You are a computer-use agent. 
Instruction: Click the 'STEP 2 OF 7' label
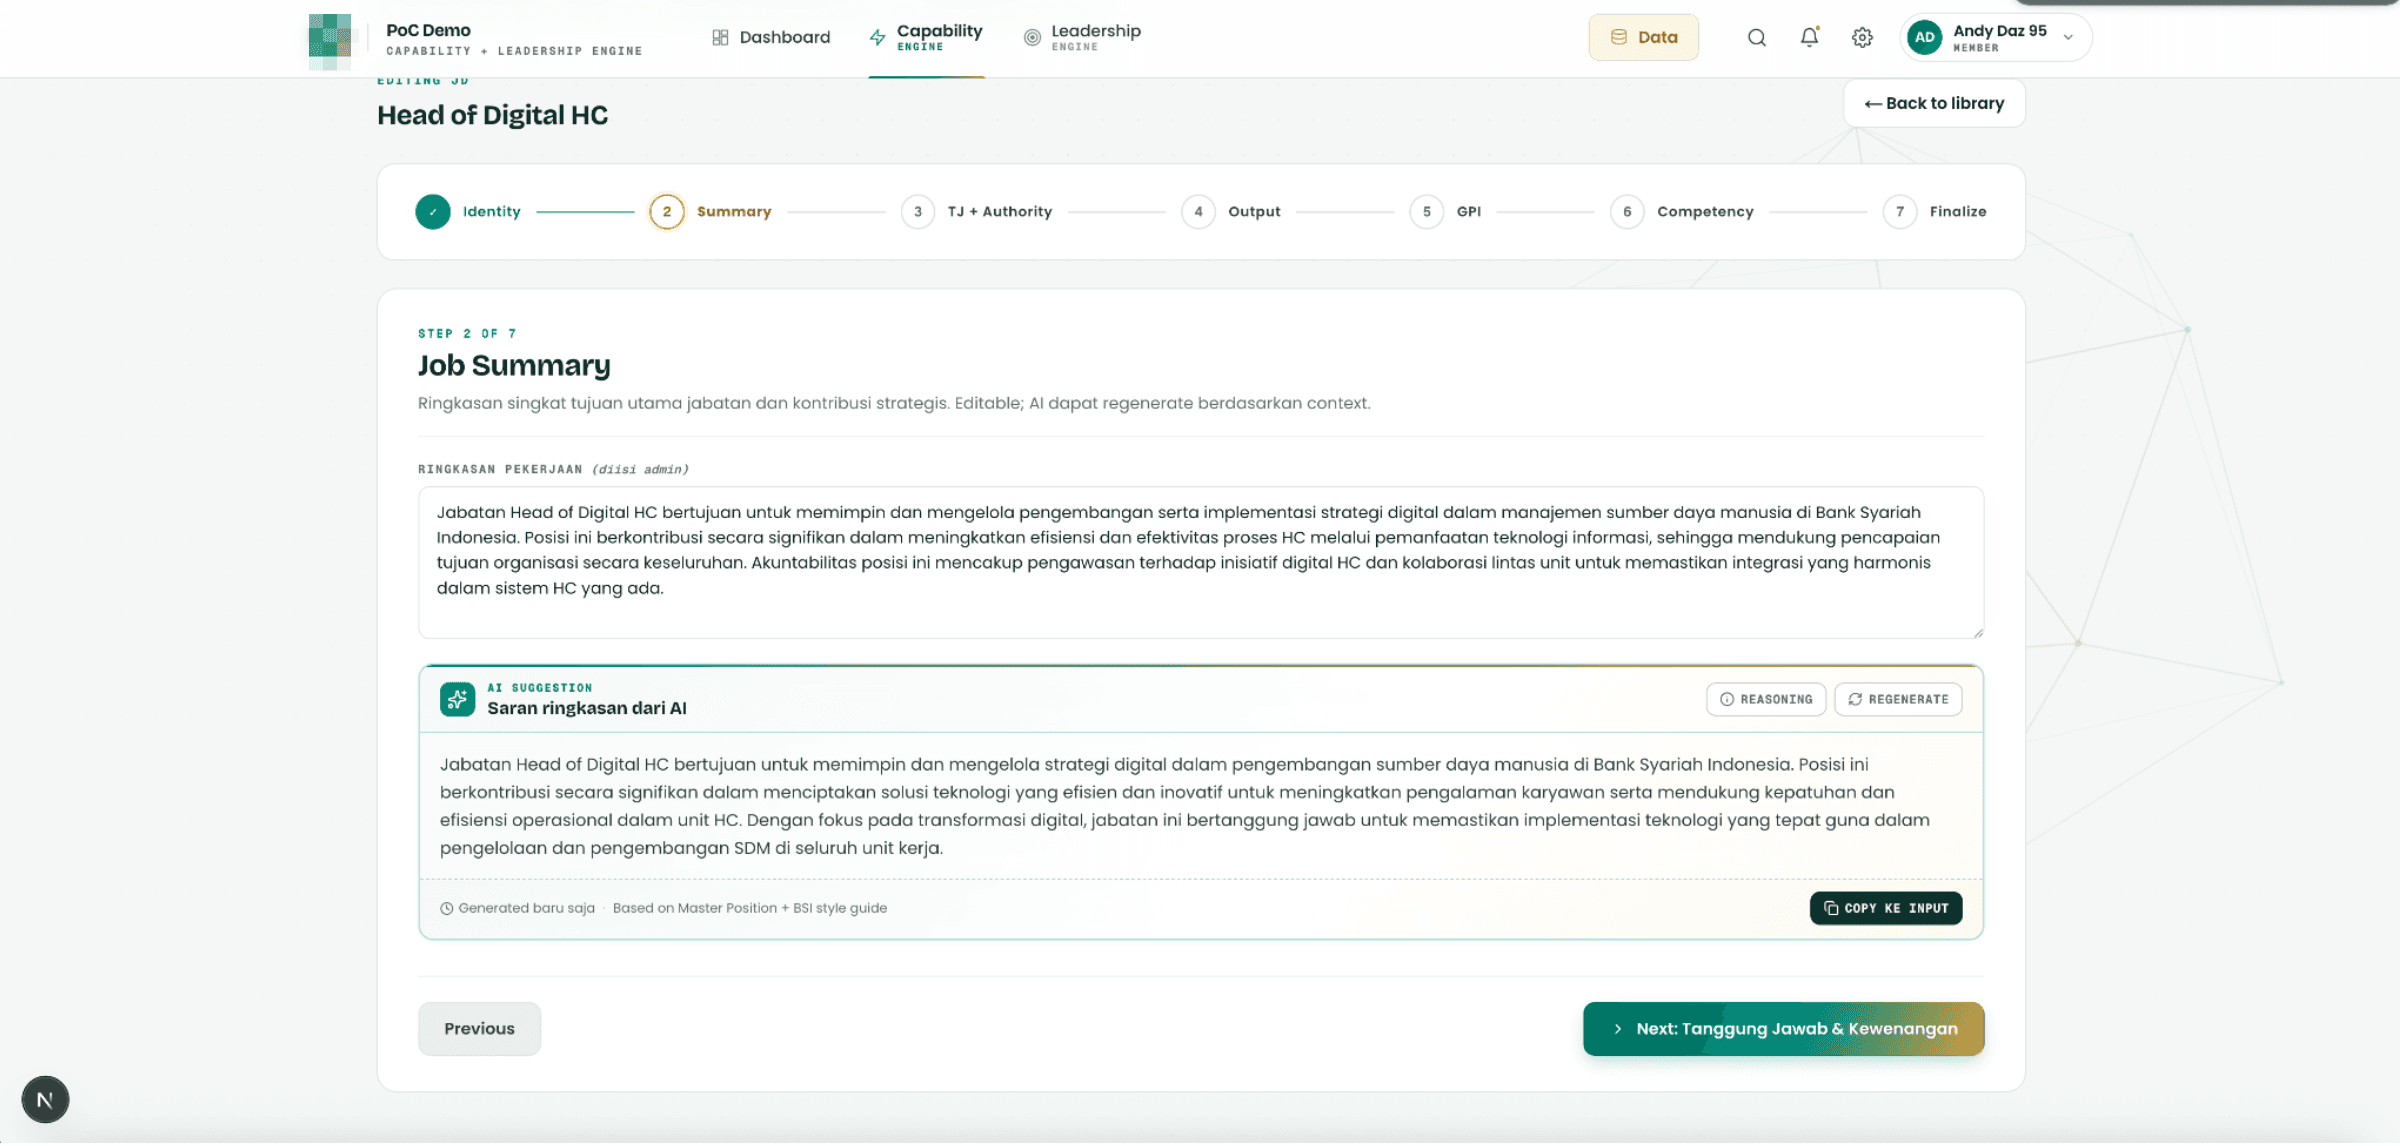click(467, 334)
